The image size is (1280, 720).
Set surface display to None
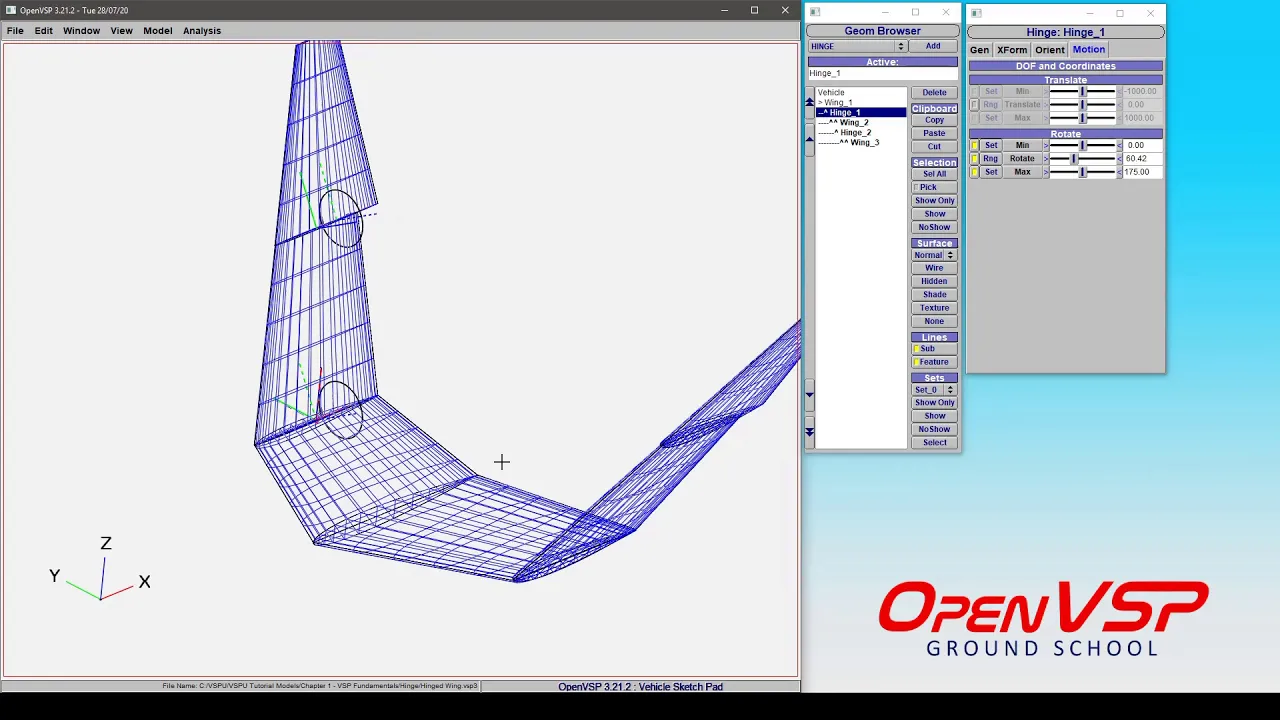934,322
